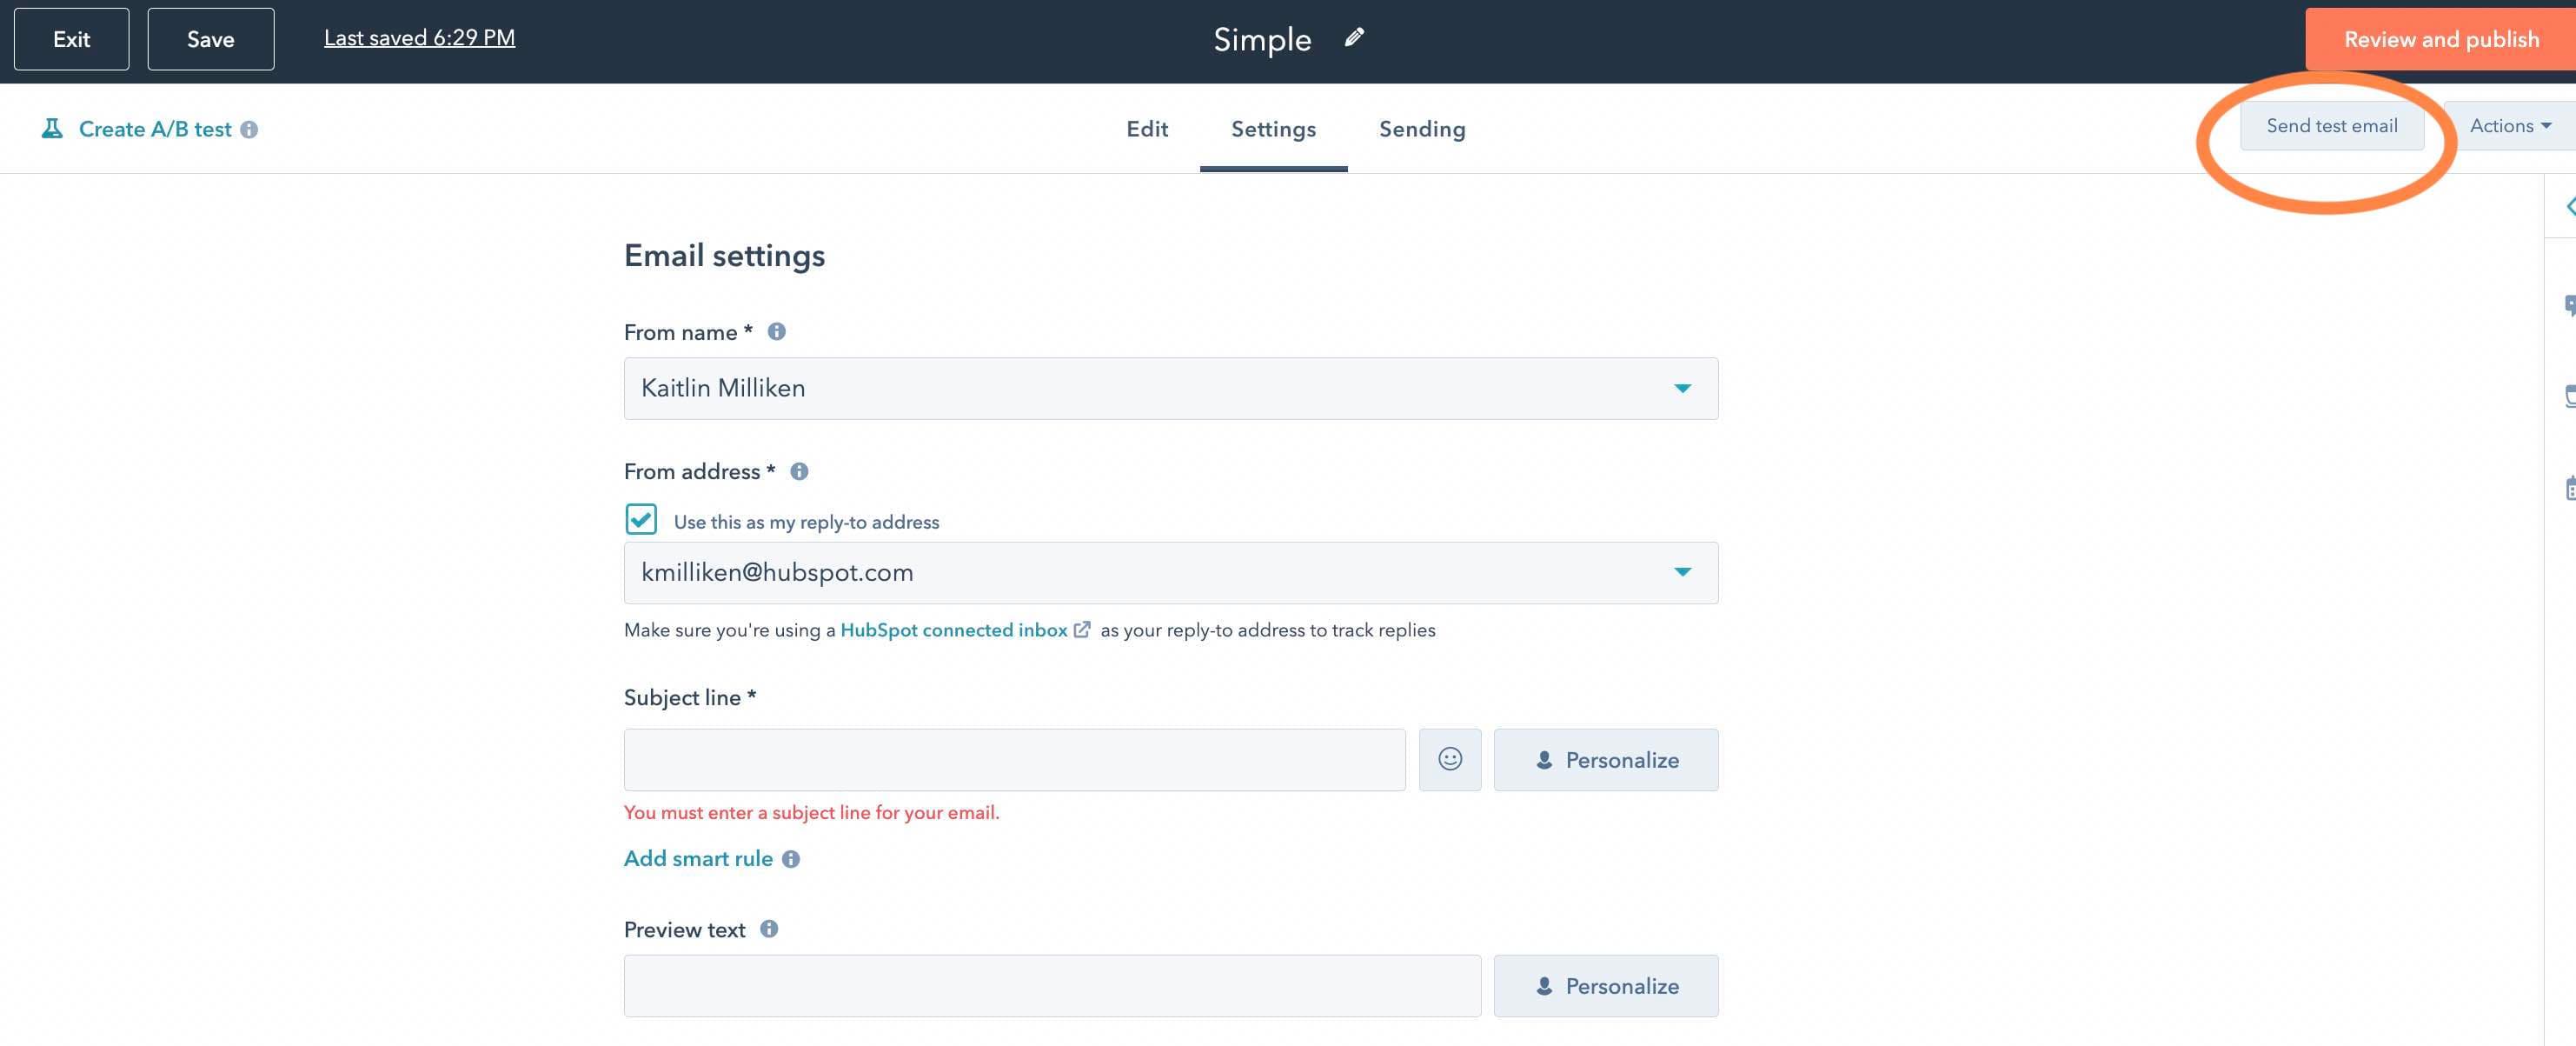Click info icon beside Add smart rule
Viewport: 2576px width, 1046px height.
[x=791, y=859]
